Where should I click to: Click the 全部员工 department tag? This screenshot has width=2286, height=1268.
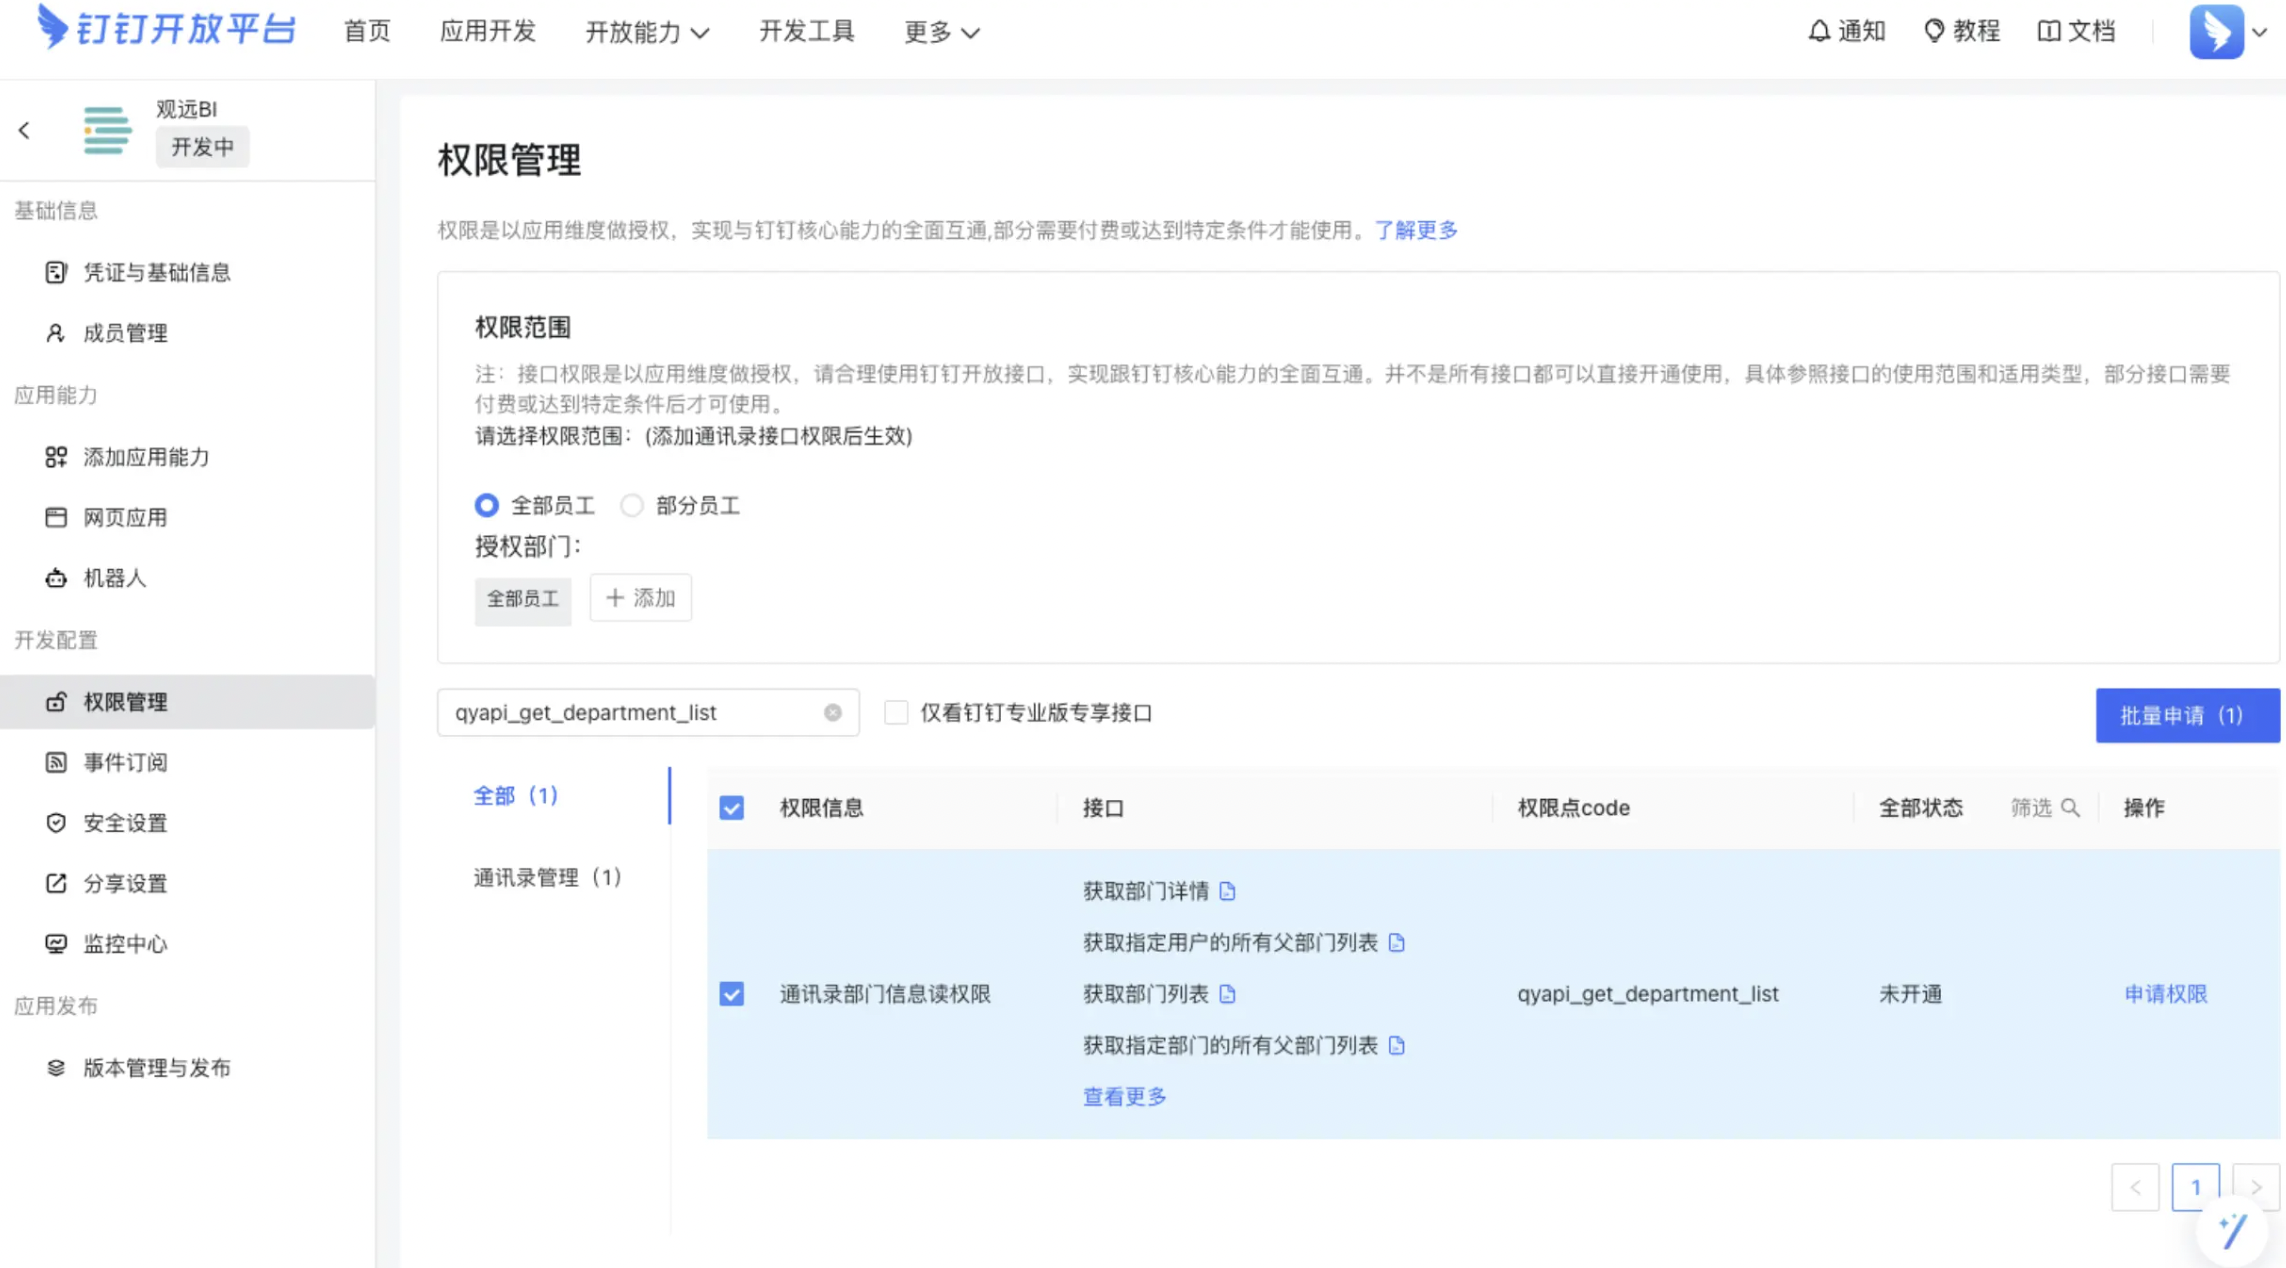point(523,600)
